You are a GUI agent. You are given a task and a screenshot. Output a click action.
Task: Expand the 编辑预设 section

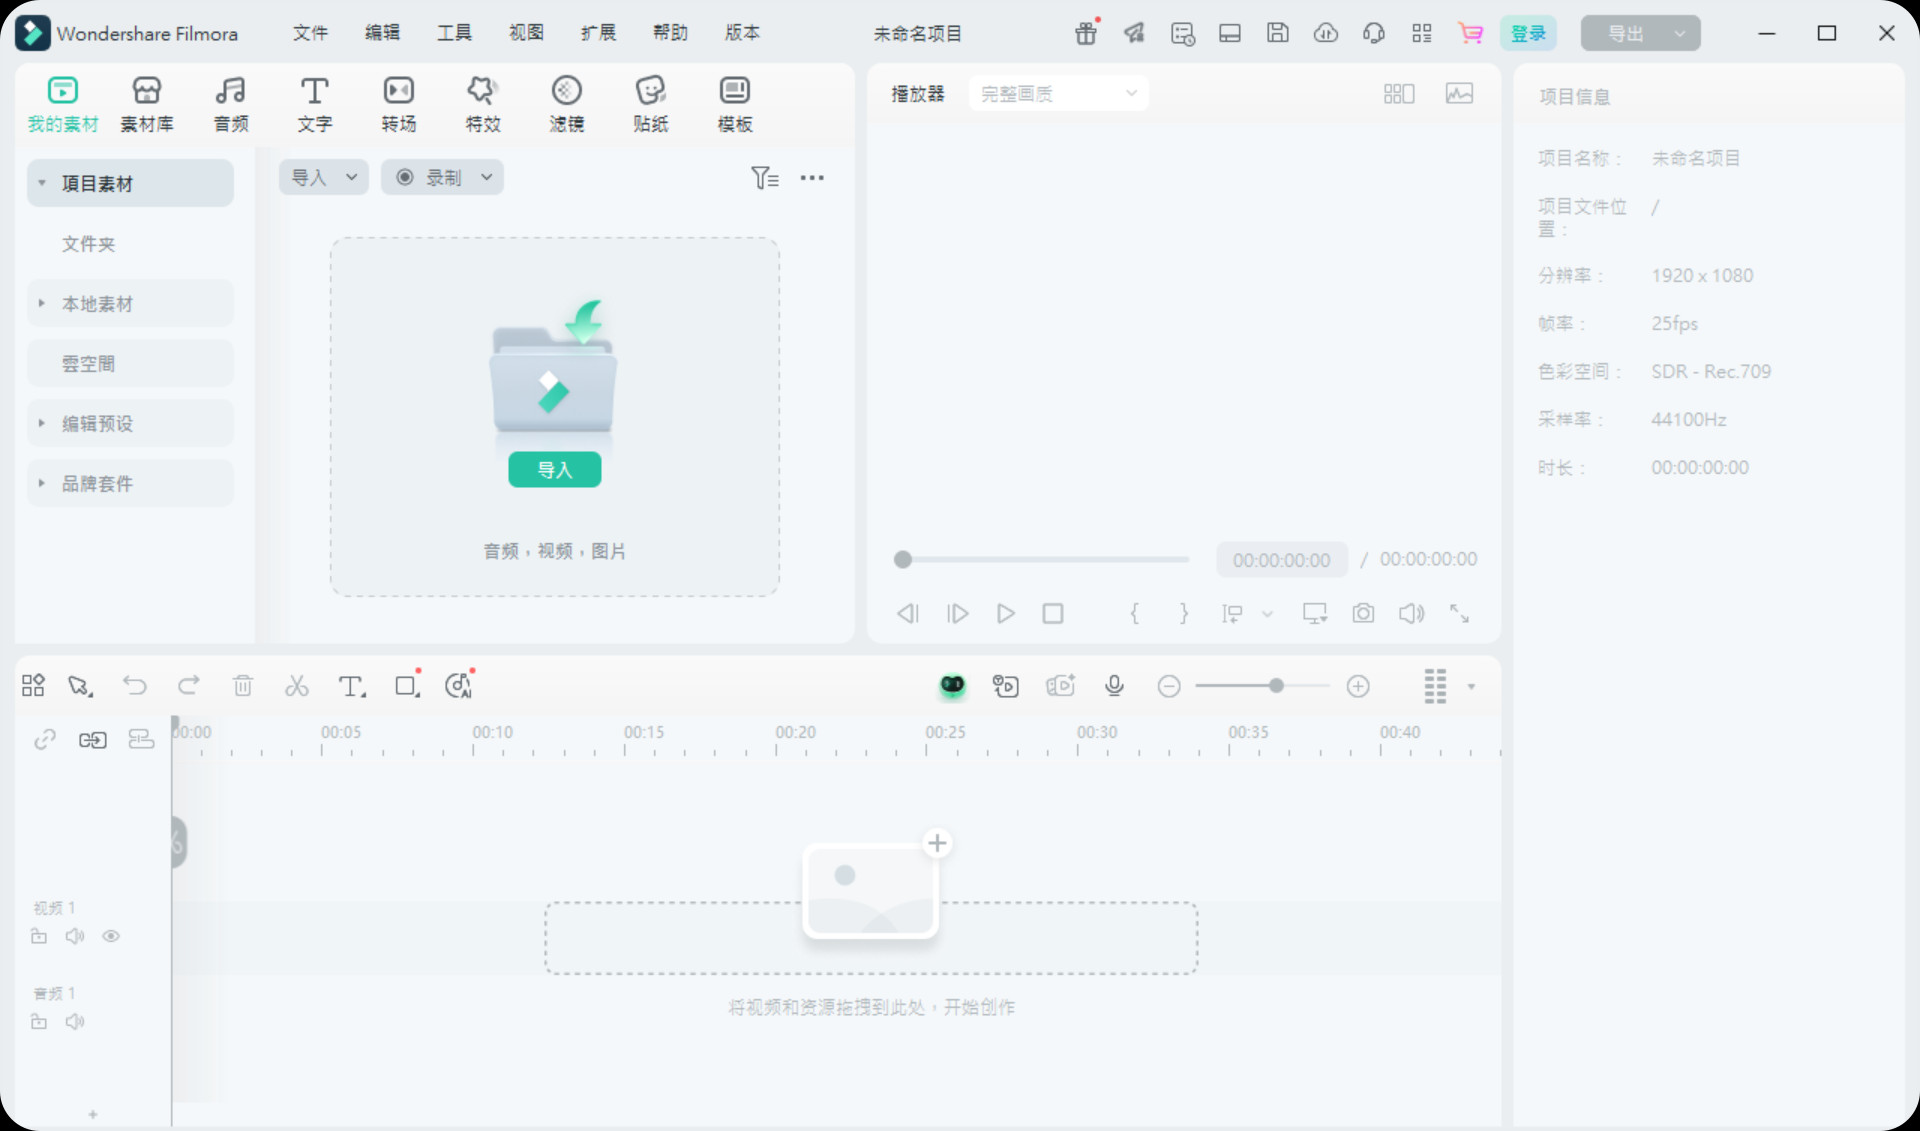(x=42, y=423)
